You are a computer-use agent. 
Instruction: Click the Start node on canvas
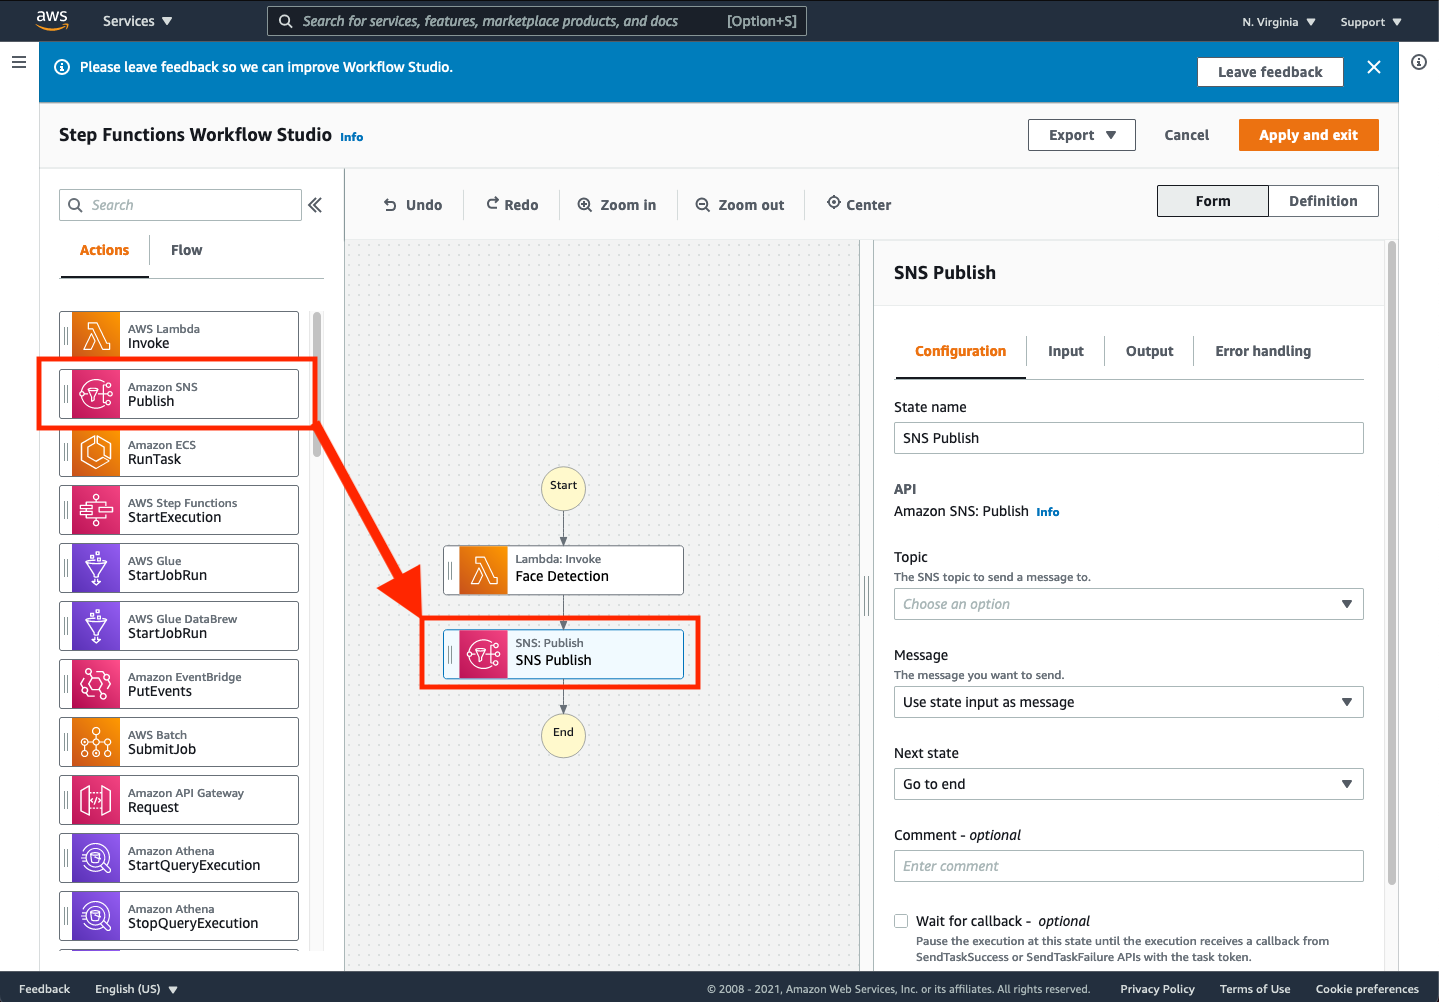563,487
